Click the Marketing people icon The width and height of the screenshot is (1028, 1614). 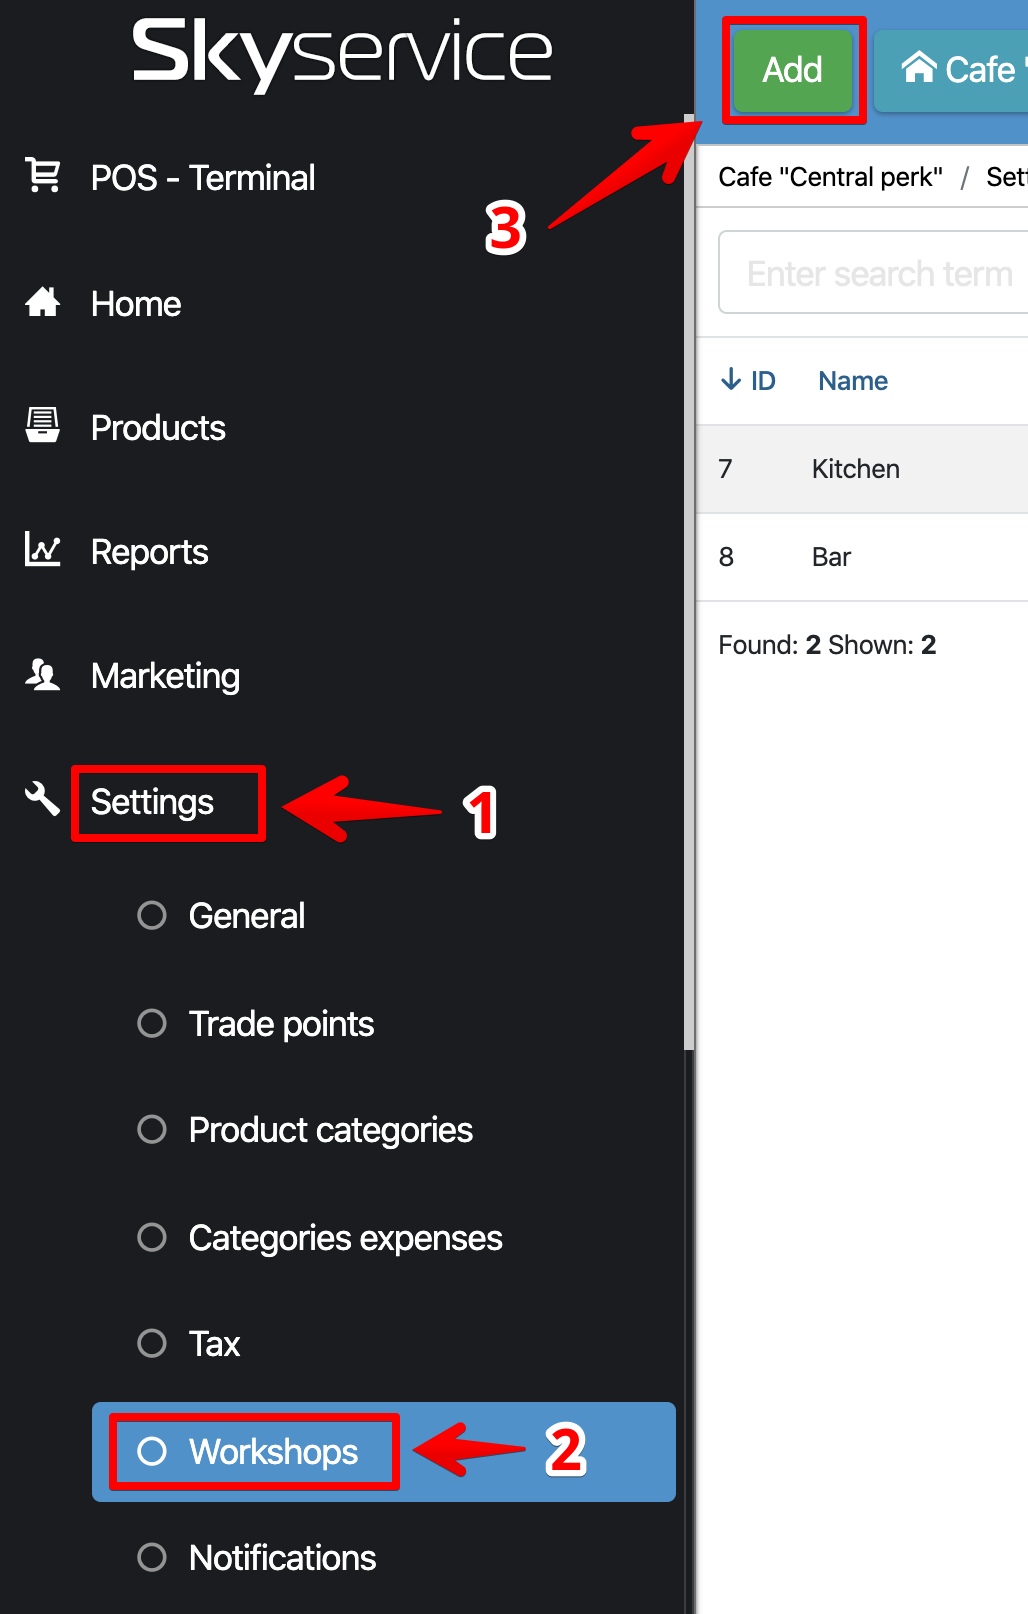click(x=43, y=675)
